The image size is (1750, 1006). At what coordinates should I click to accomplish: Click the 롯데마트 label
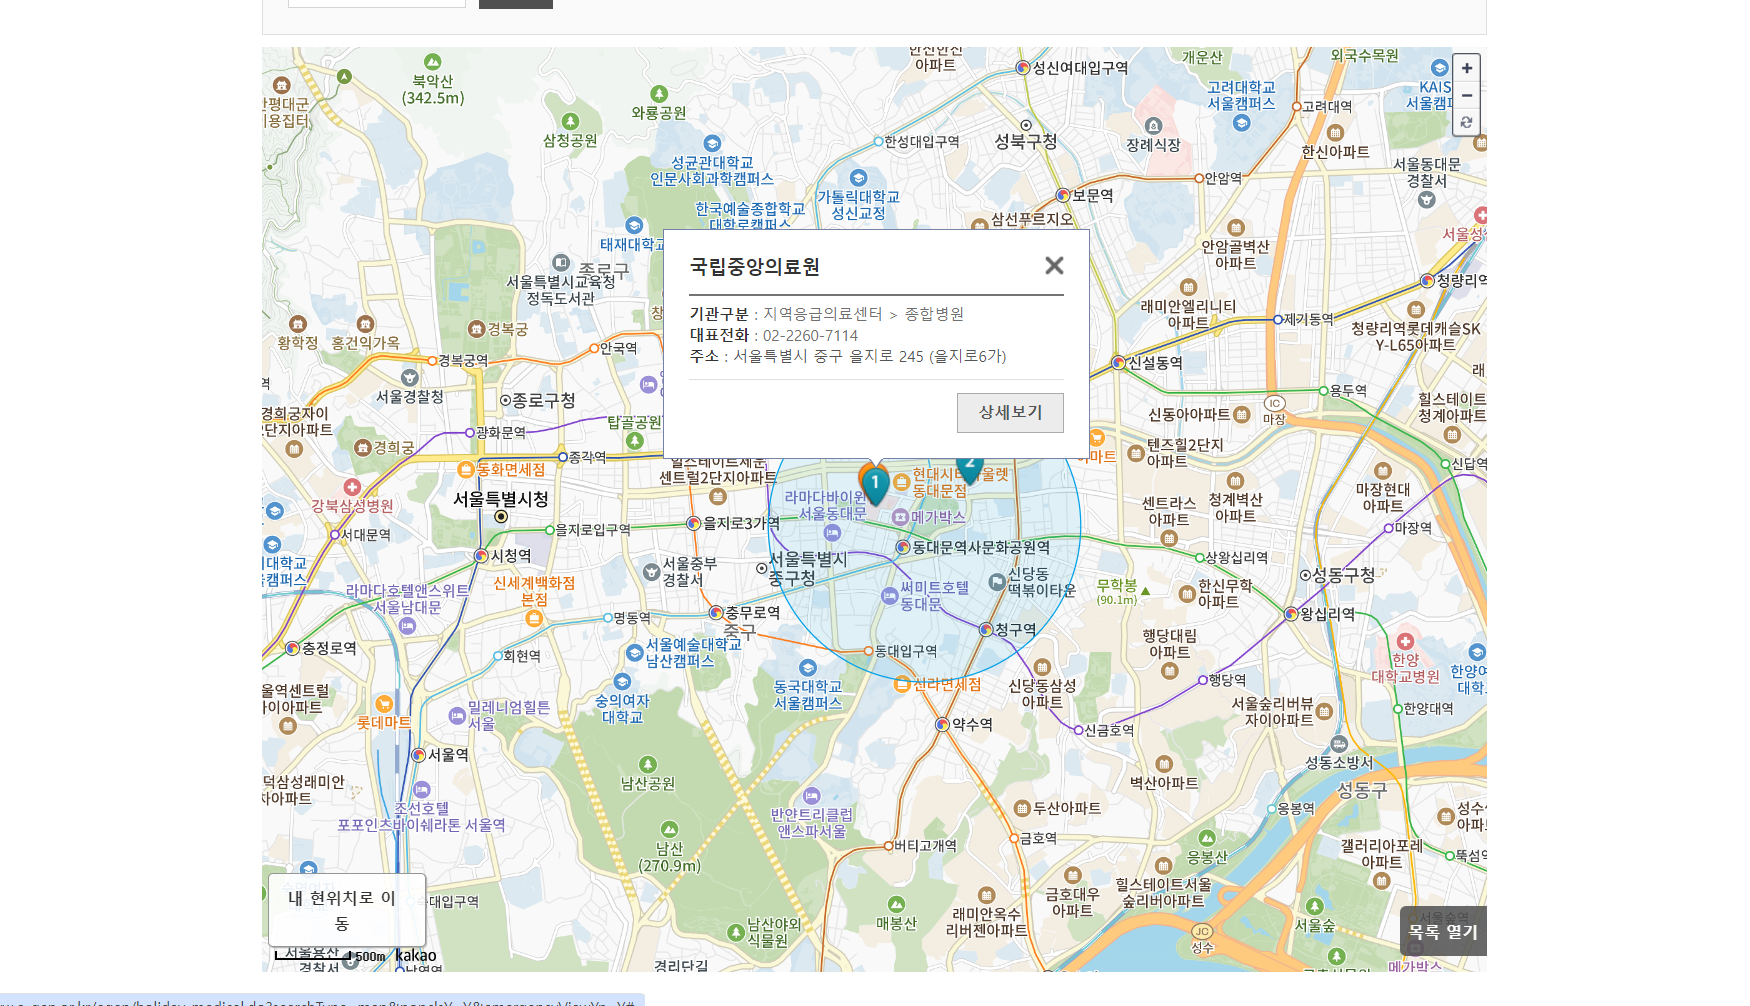click(384, 722)
